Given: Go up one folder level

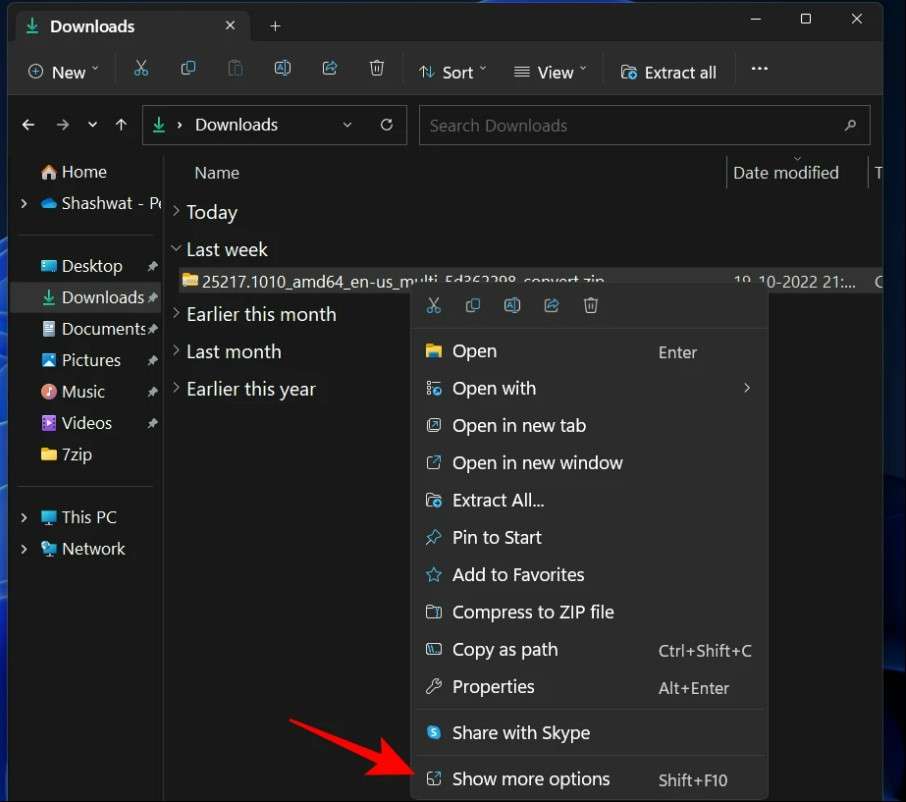Looking at the screenshot, I should (x=121, y=125).
